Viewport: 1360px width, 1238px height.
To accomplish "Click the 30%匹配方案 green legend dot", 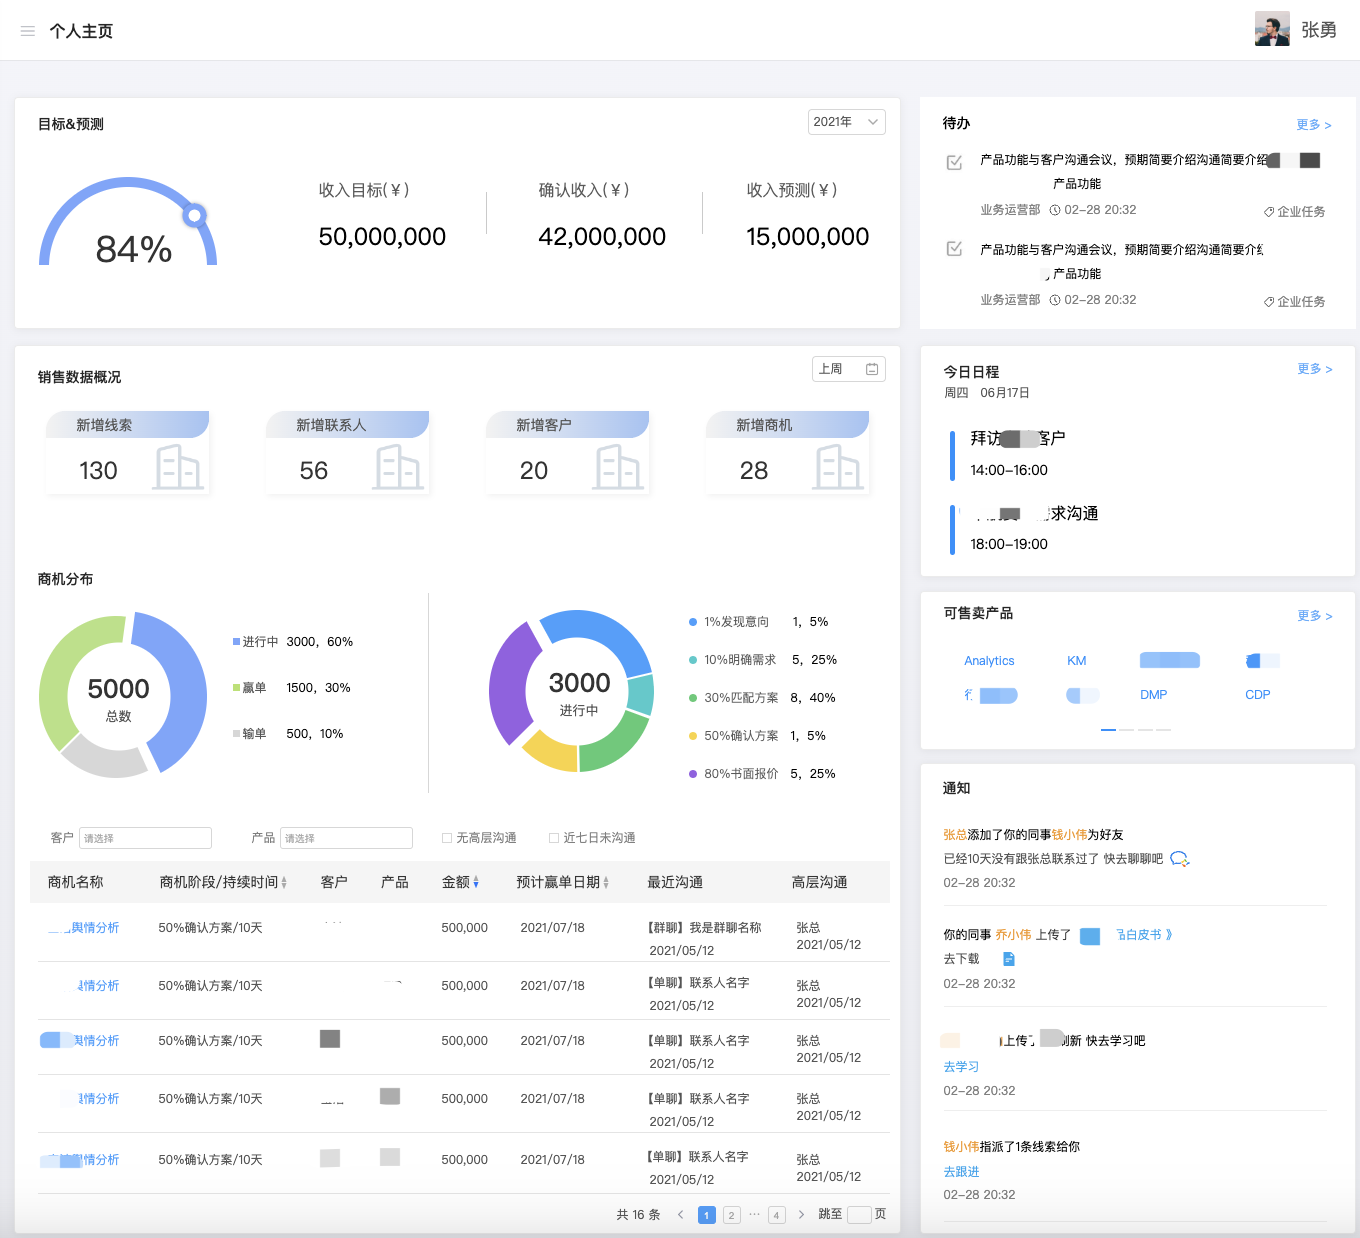I will [x=693, y=698].
